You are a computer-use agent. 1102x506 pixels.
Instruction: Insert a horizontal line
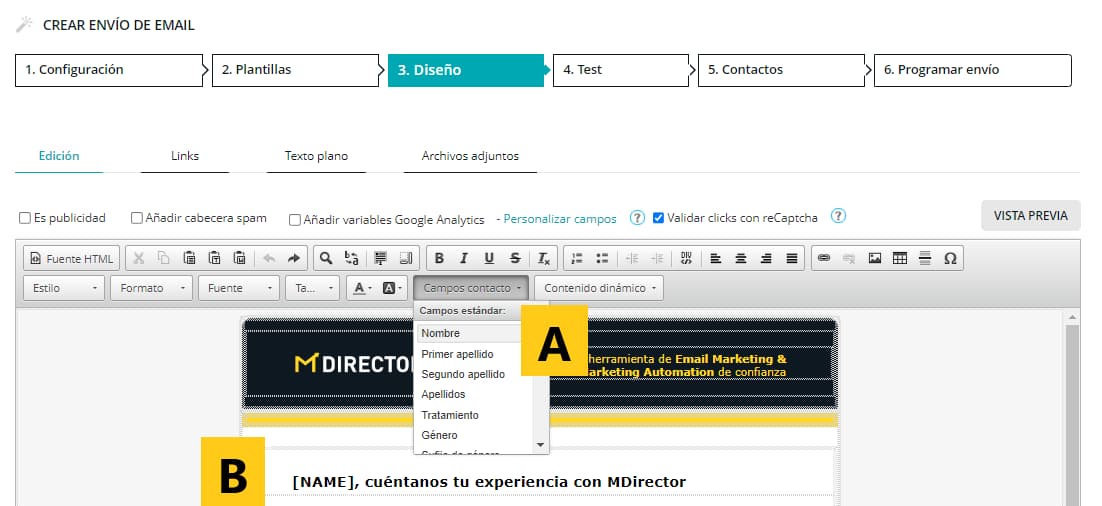tap(925, 259)
